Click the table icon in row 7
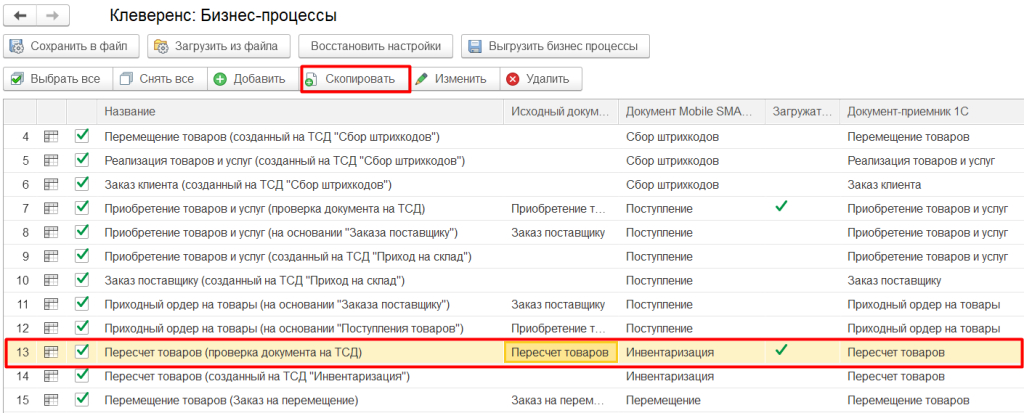 [51, 208]
